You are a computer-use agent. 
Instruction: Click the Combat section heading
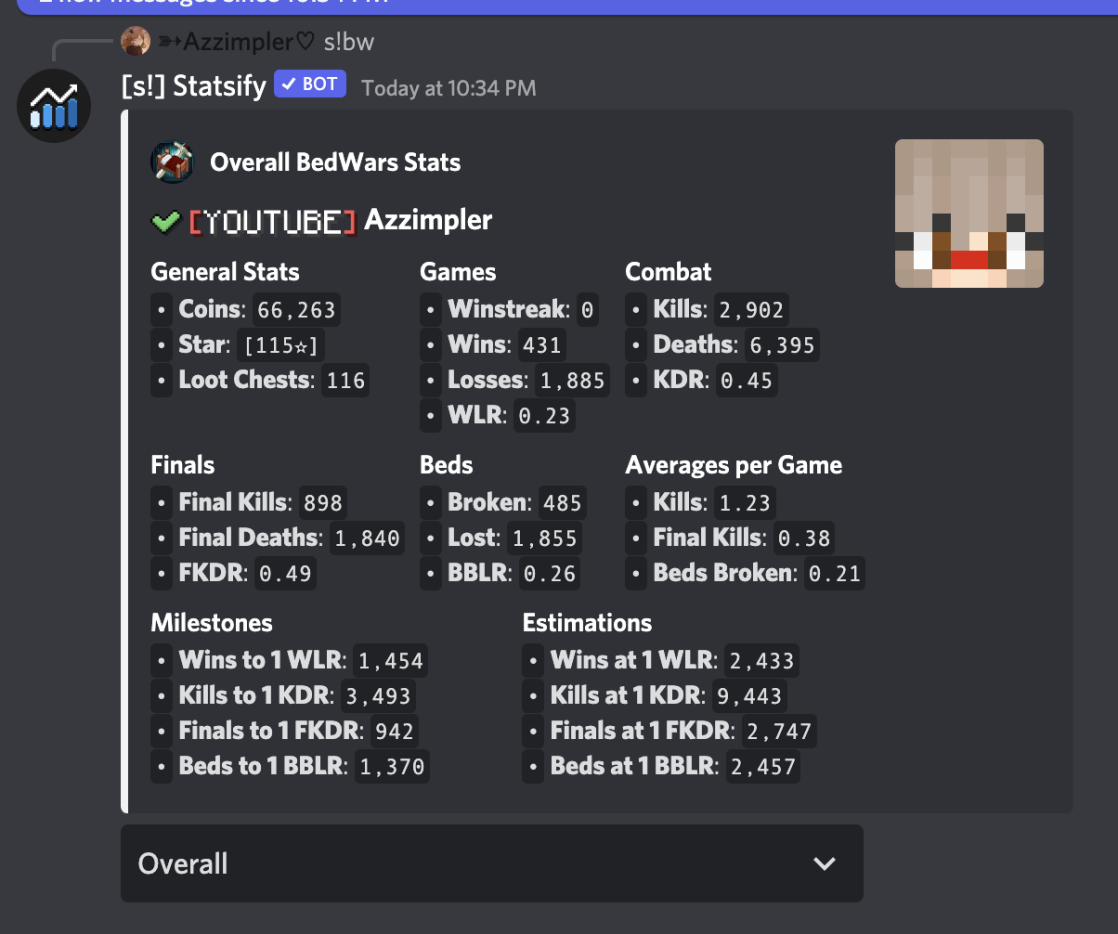[668, 272]
